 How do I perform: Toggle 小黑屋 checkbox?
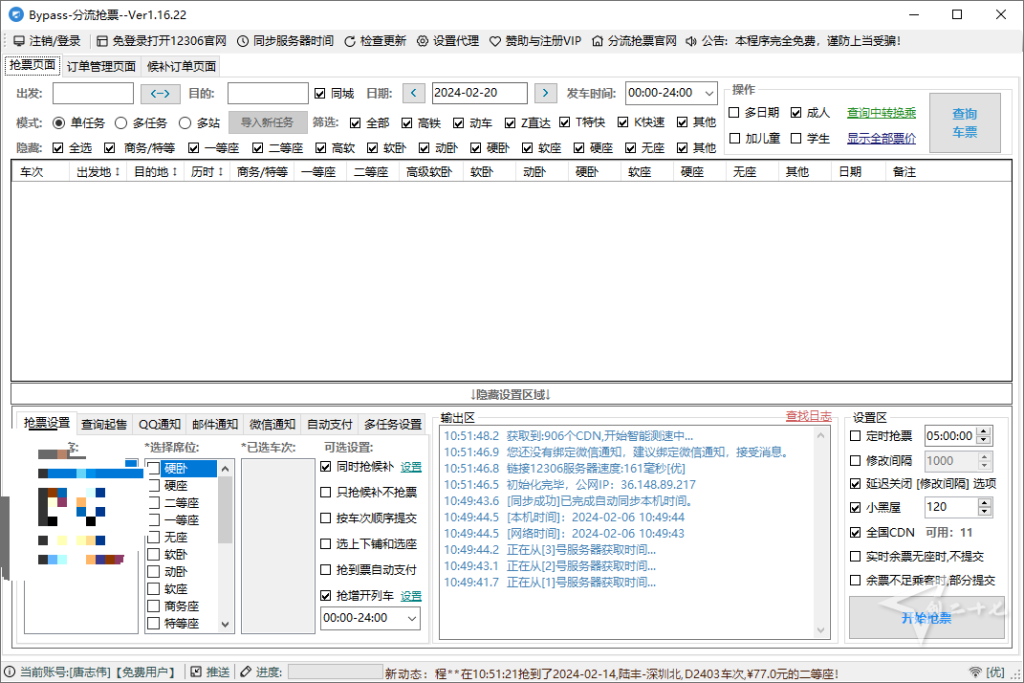coord(855,507)
